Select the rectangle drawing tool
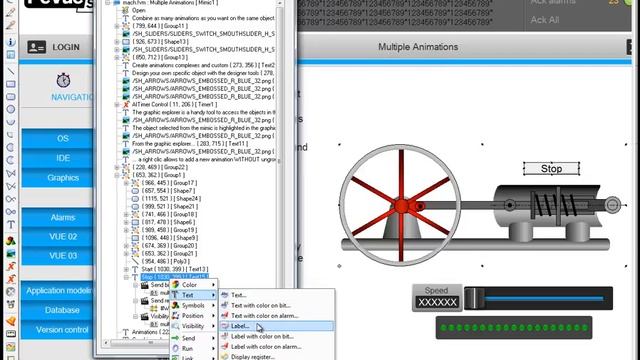This screenshot has height=360, width=640. click(11, 84)
